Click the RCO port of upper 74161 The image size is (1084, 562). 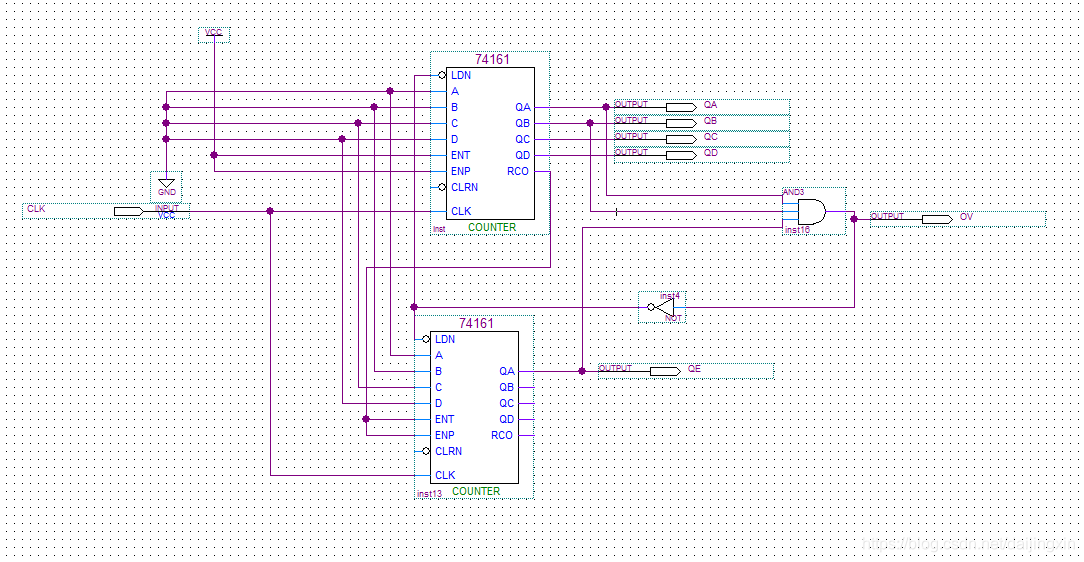pos(518,171)
